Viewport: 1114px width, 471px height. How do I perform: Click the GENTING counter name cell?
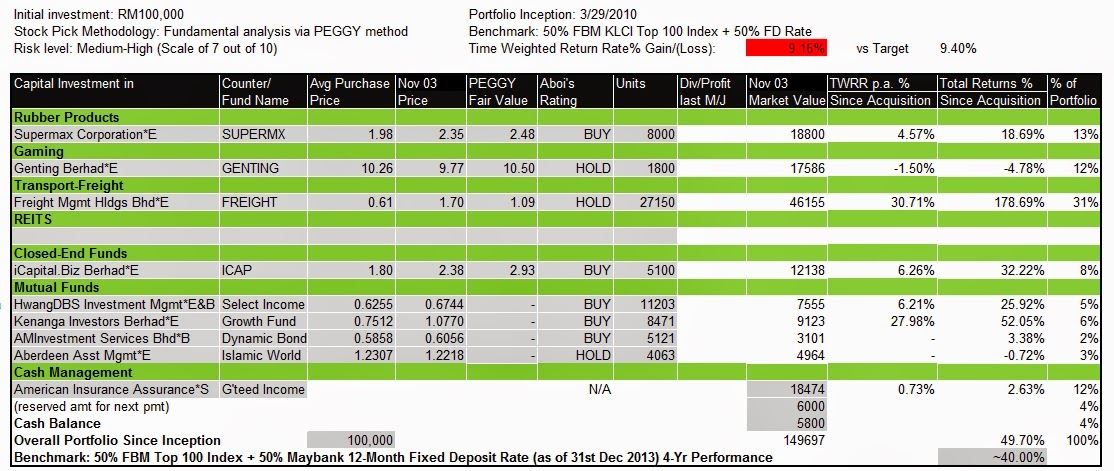pos(264,168)
